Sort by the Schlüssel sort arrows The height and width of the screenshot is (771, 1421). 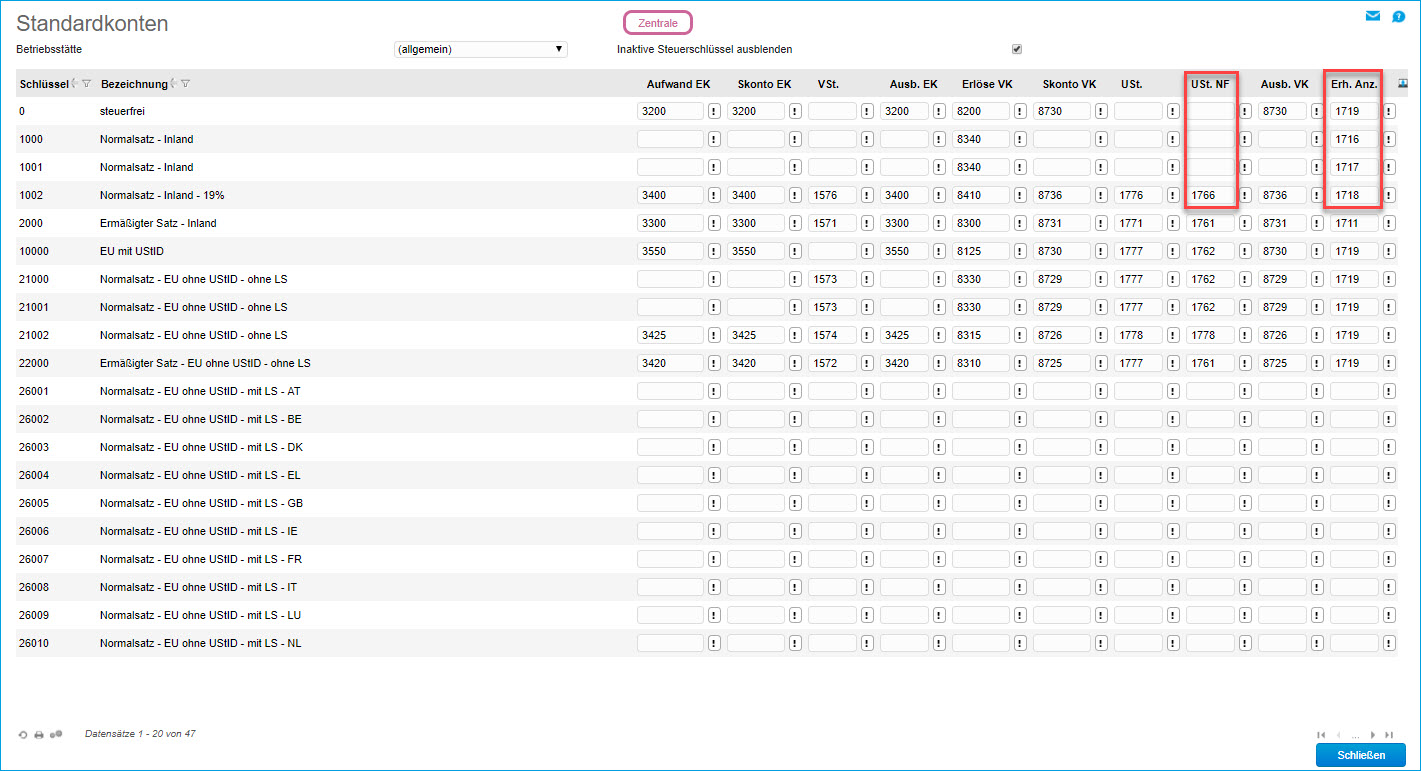(74, 84)
